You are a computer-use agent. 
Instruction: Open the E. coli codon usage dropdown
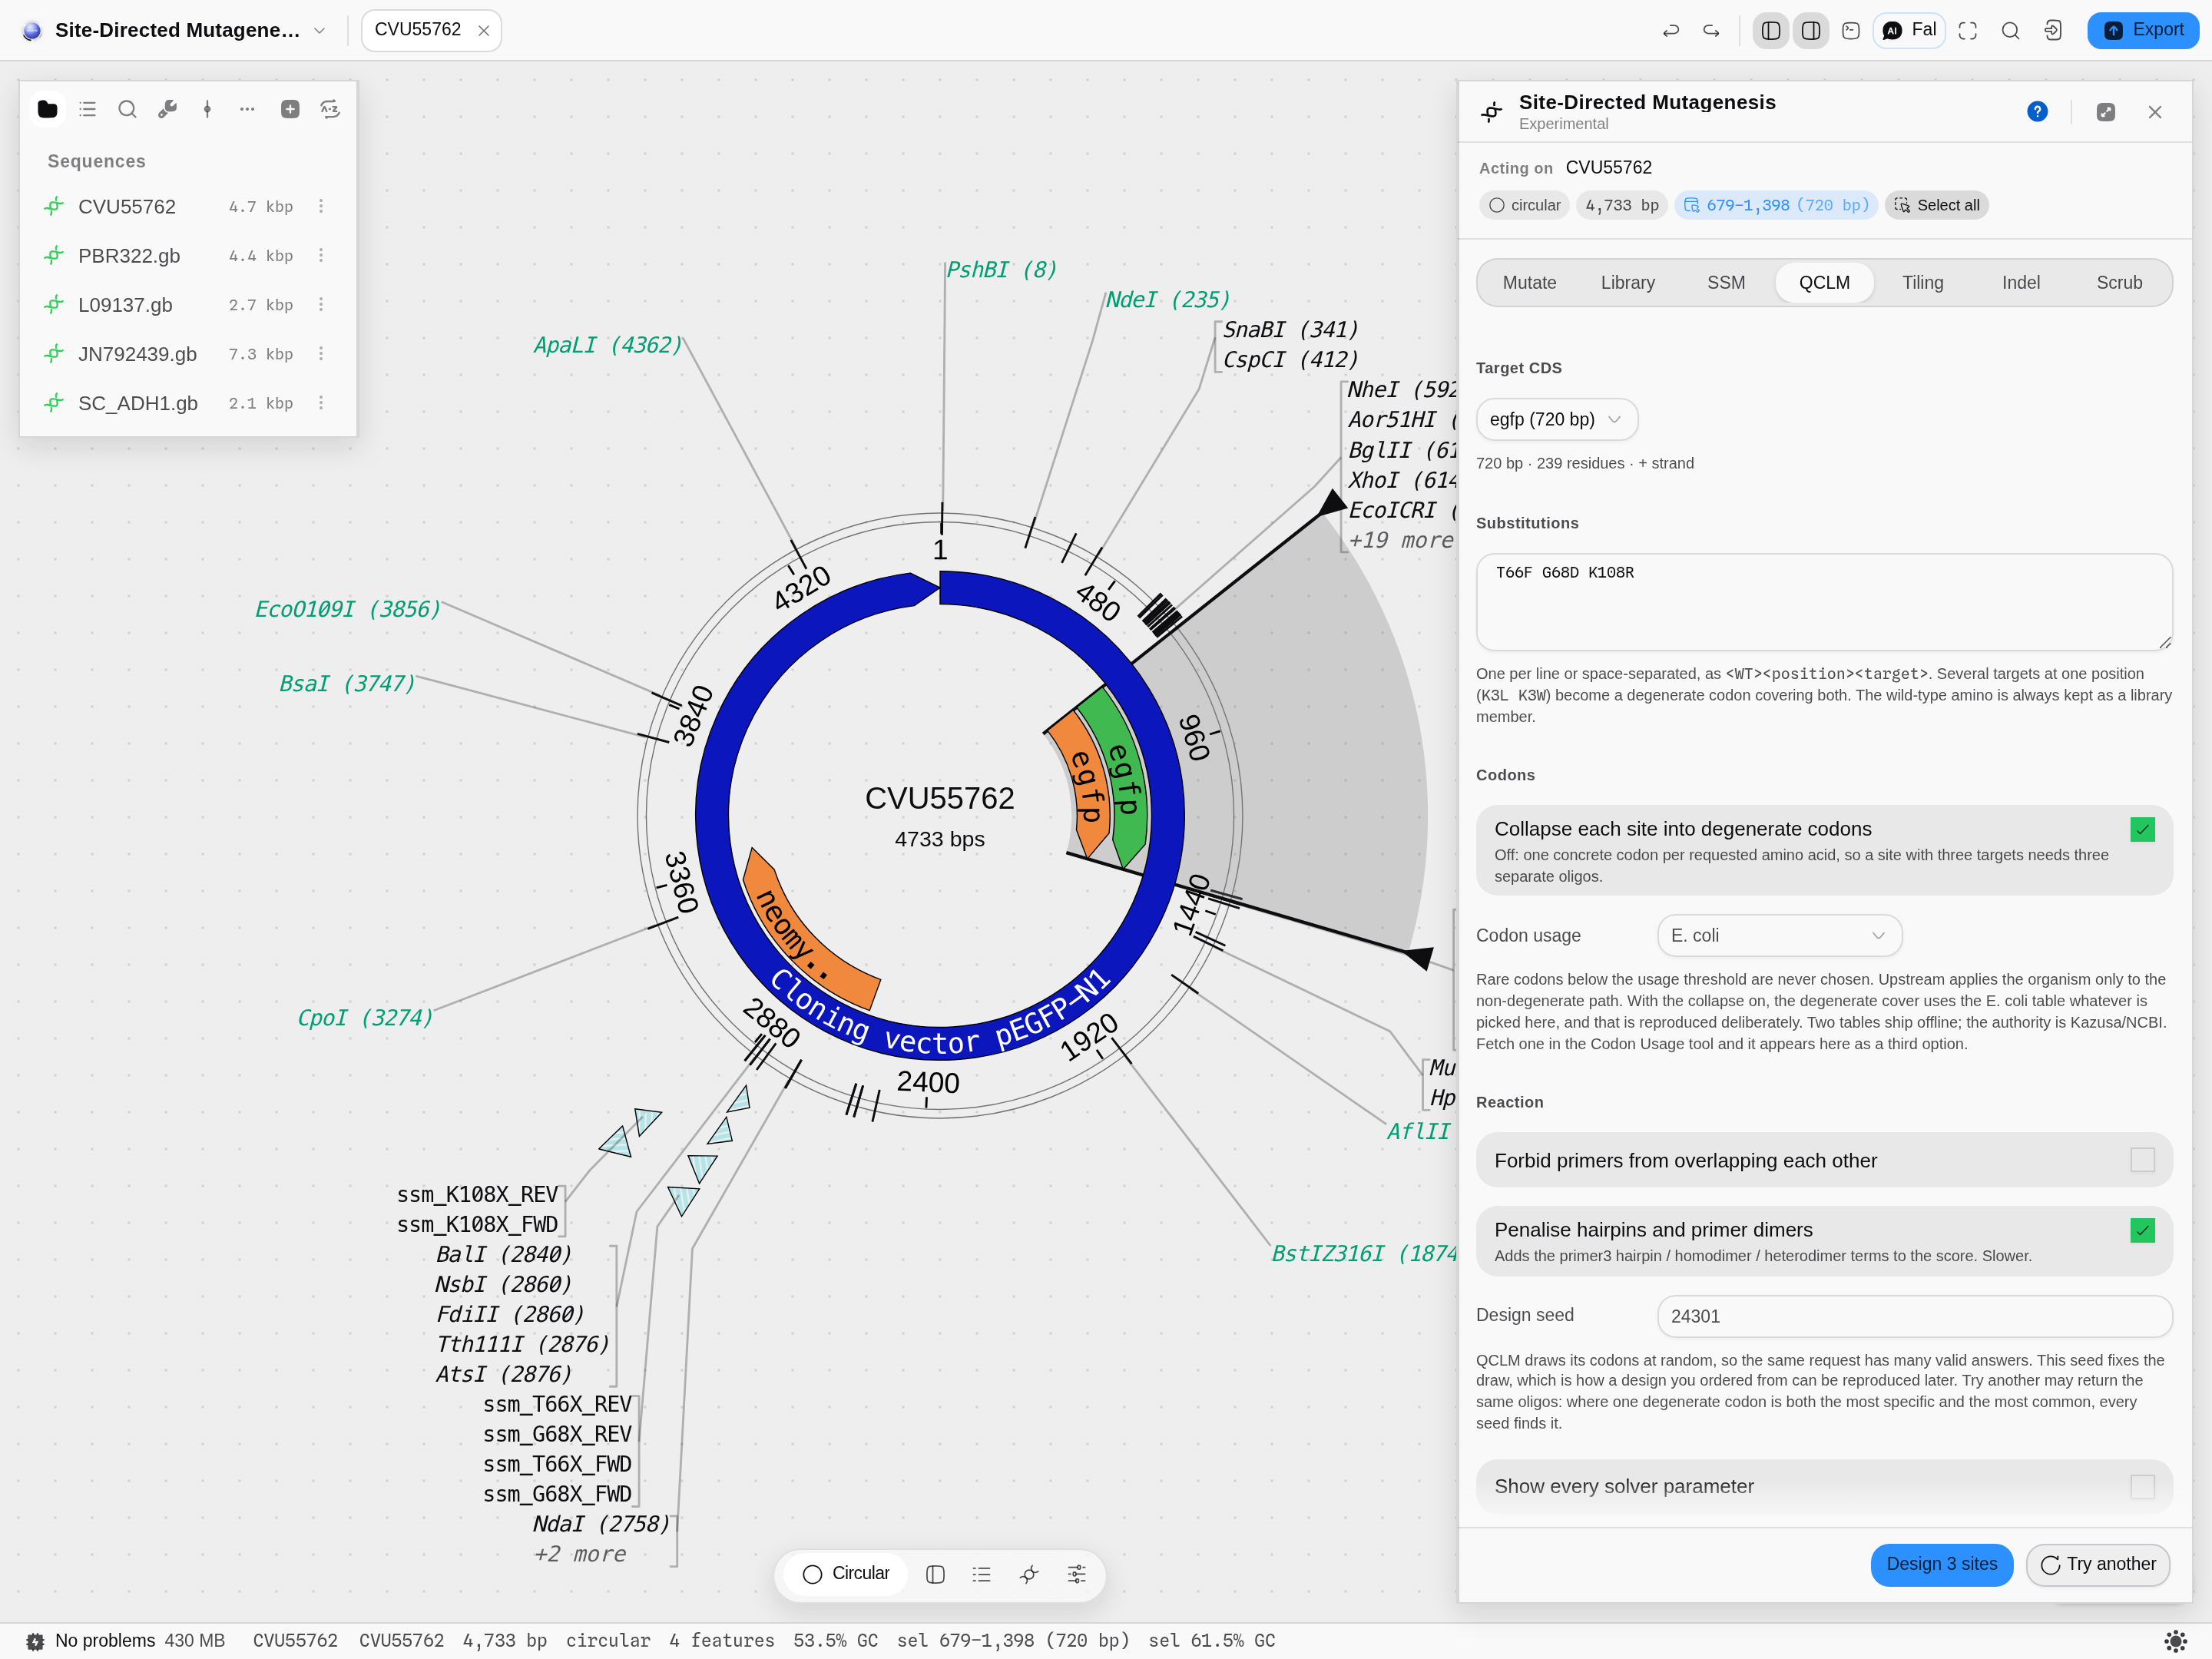pyautogui.click(x=1779, y=935)
